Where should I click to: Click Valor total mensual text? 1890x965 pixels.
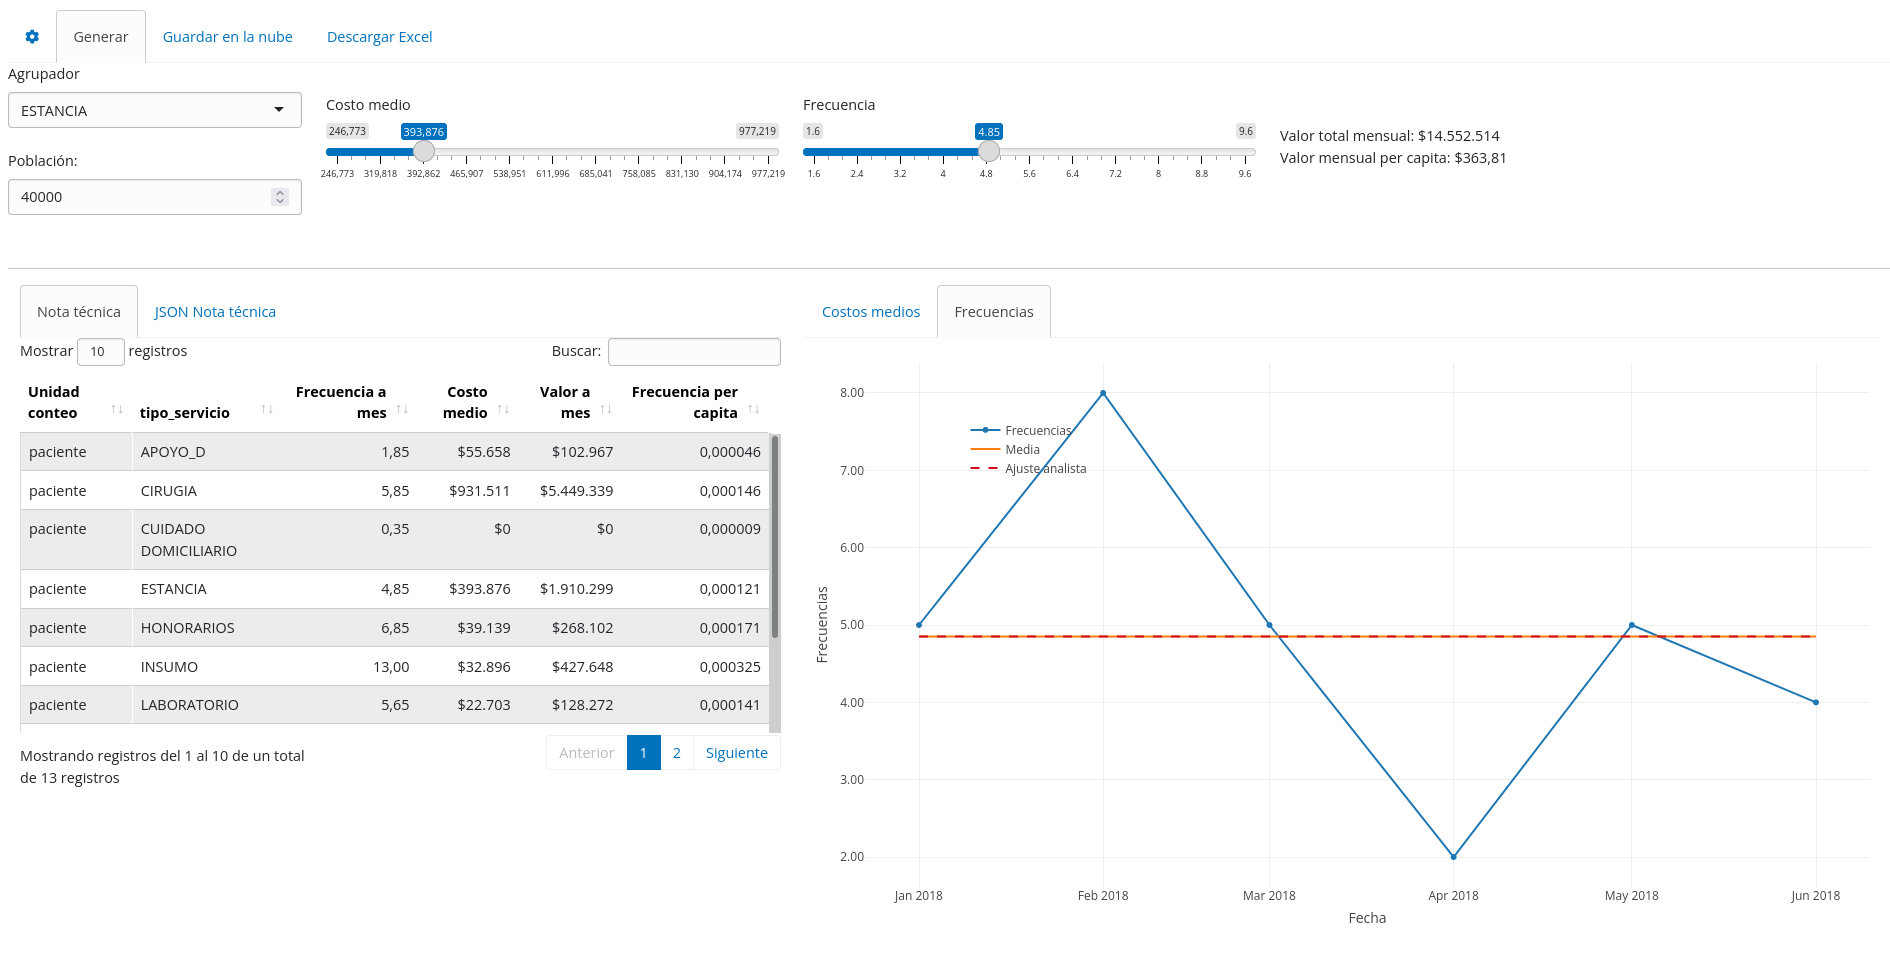pyautogui.click(x=1390, y=136)
